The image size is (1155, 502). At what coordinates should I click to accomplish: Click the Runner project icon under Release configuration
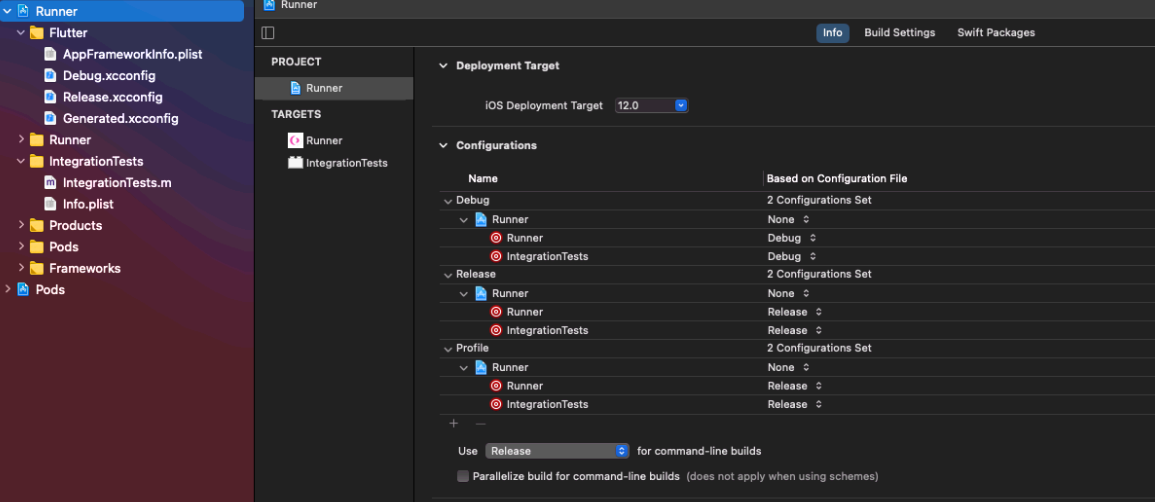[481, 293]
